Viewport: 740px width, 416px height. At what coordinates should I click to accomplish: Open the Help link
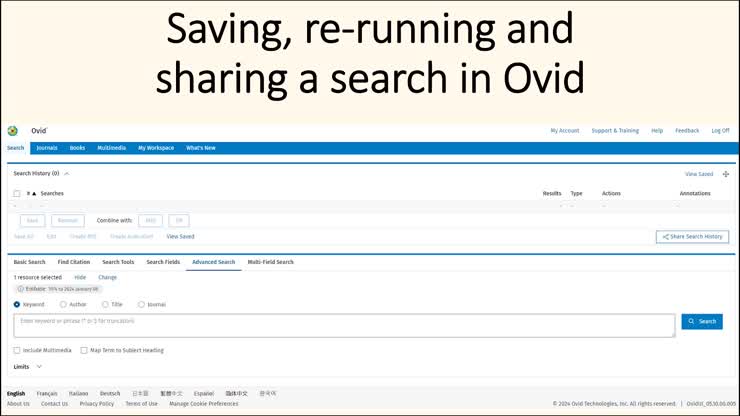pyautogui.click(x=657, y=131)
